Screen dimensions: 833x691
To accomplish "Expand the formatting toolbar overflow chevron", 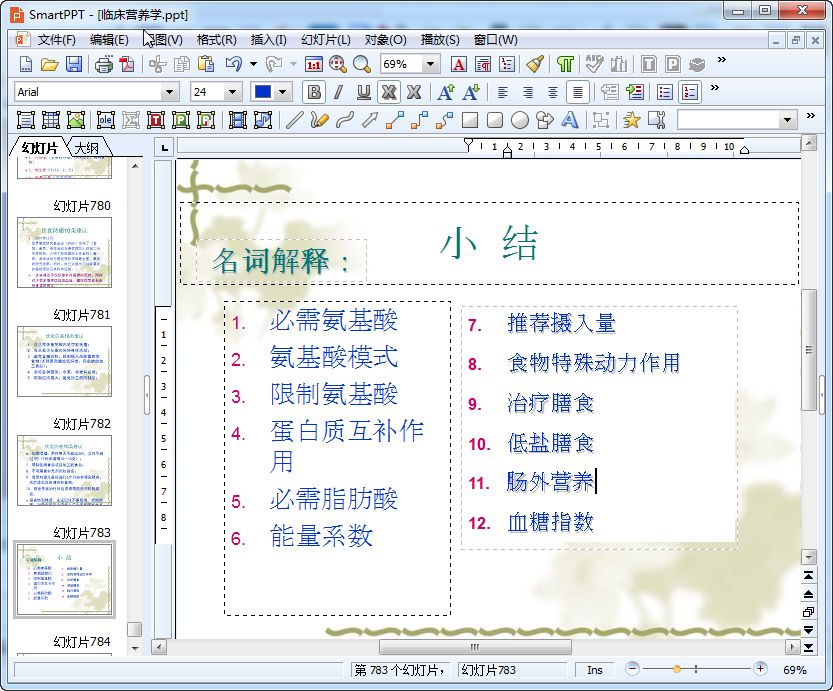I will point(715,87).
